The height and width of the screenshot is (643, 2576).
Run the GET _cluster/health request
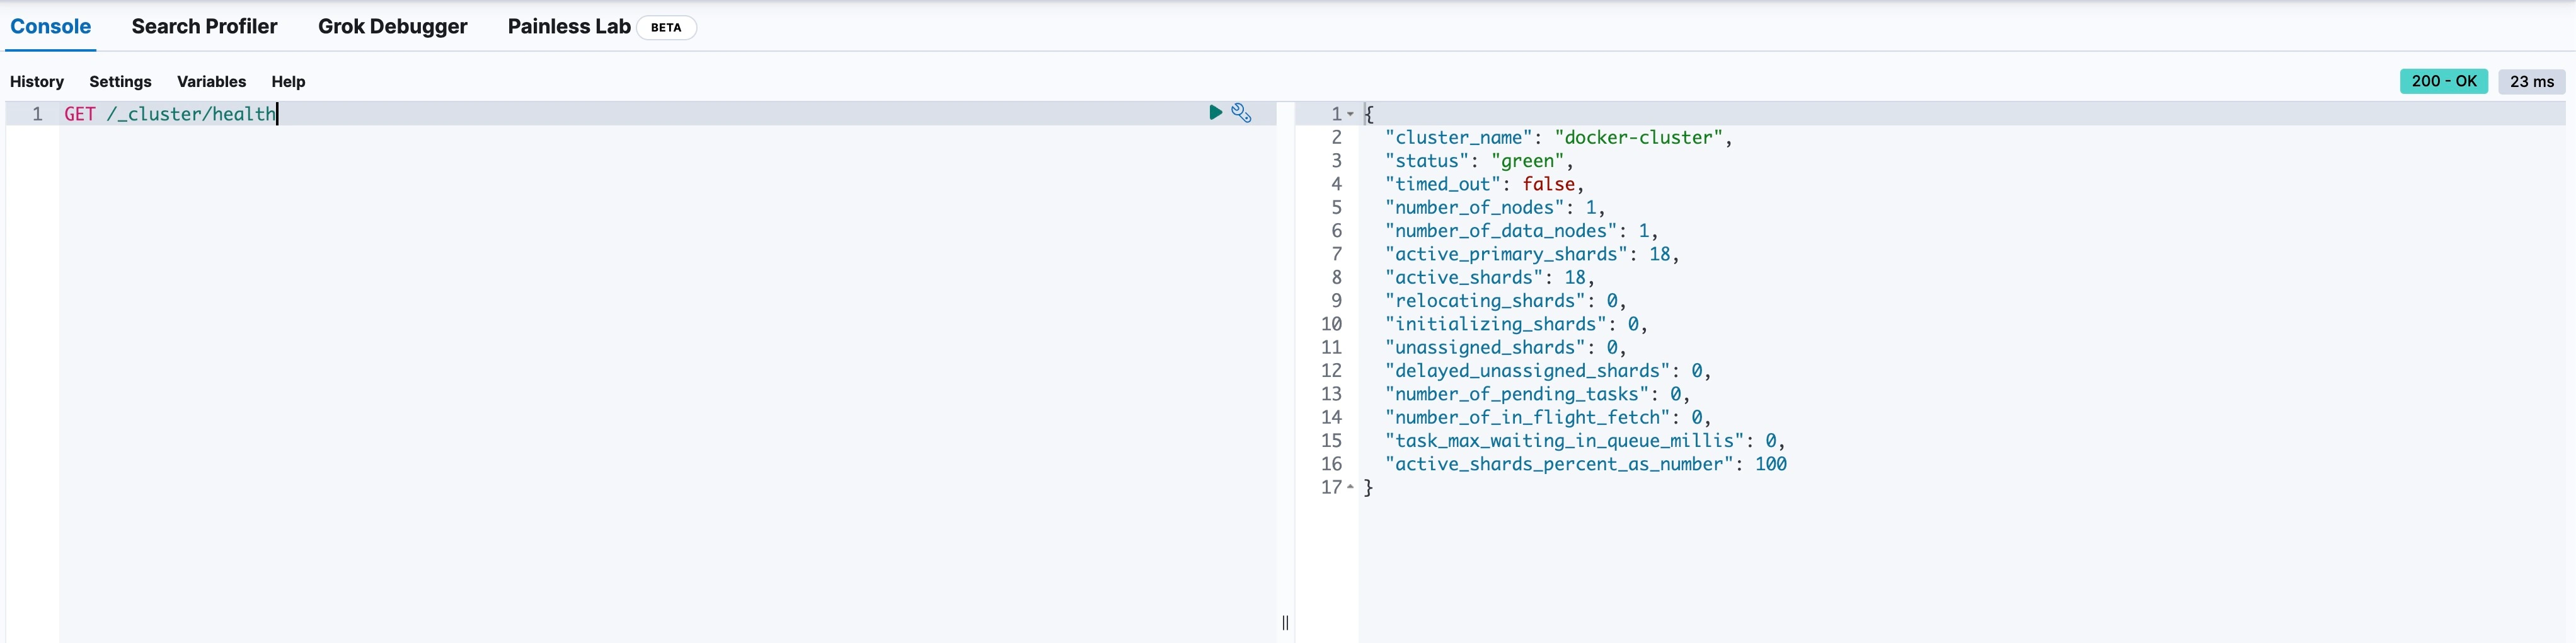tap(1215, 113)
